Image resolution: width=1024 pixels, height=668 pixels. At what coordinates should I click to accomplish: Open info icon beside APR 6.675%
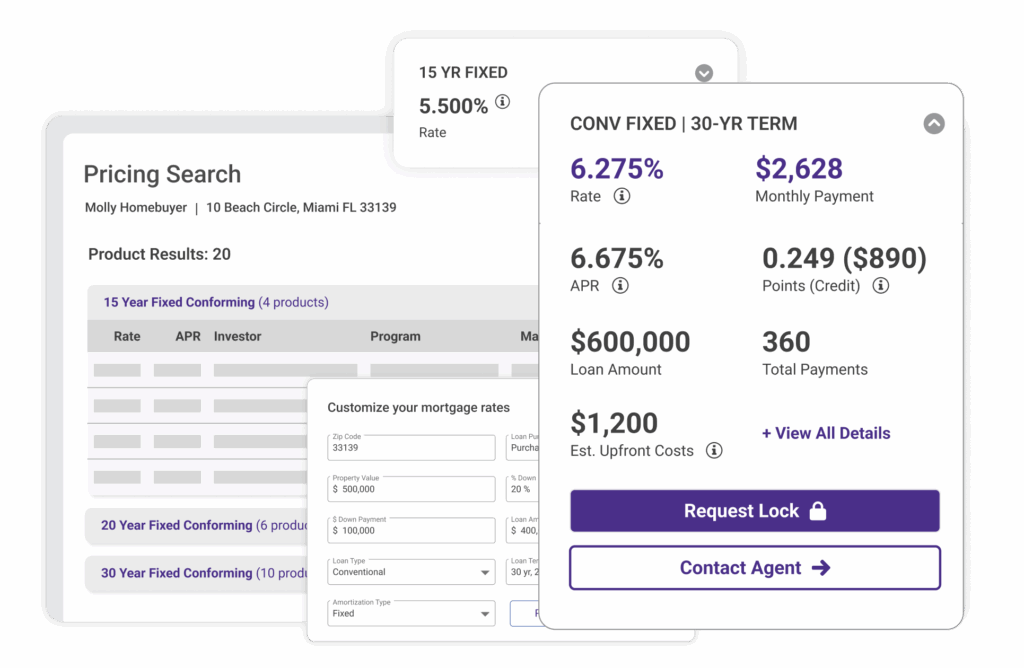(x=620, y=285)
